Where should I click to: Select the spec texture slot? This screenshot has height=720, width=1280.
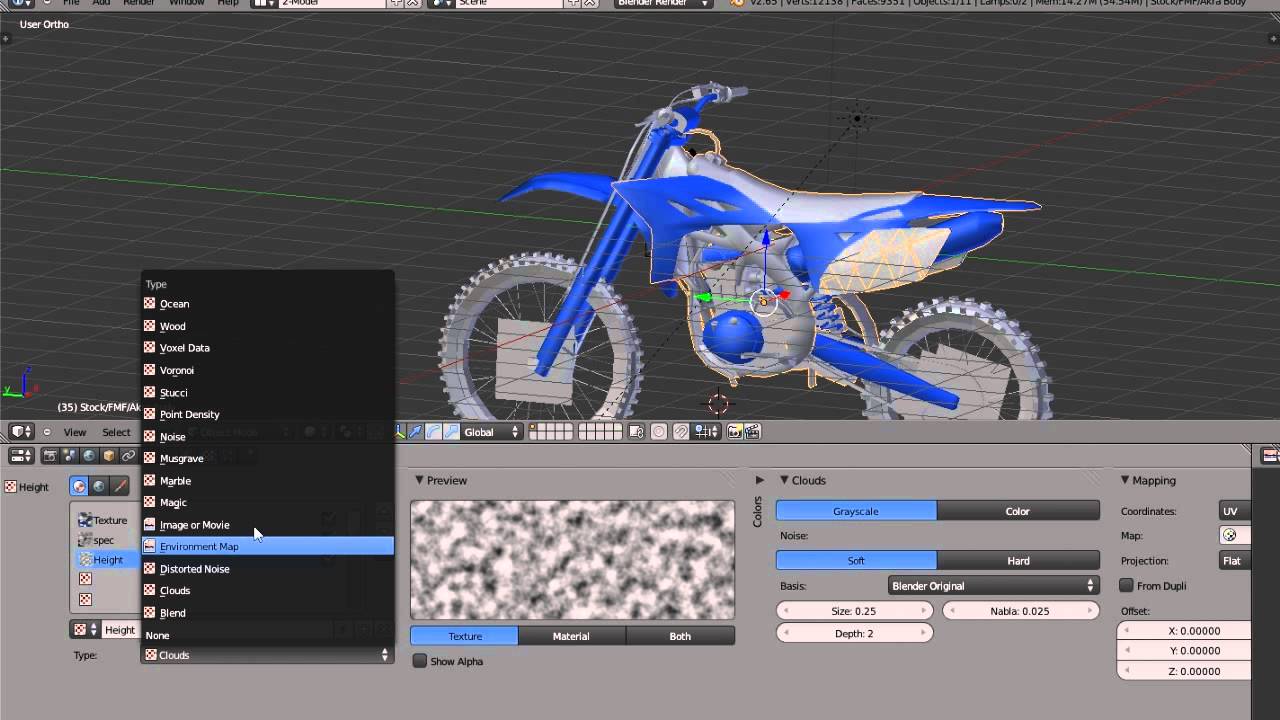coord(108,540)
